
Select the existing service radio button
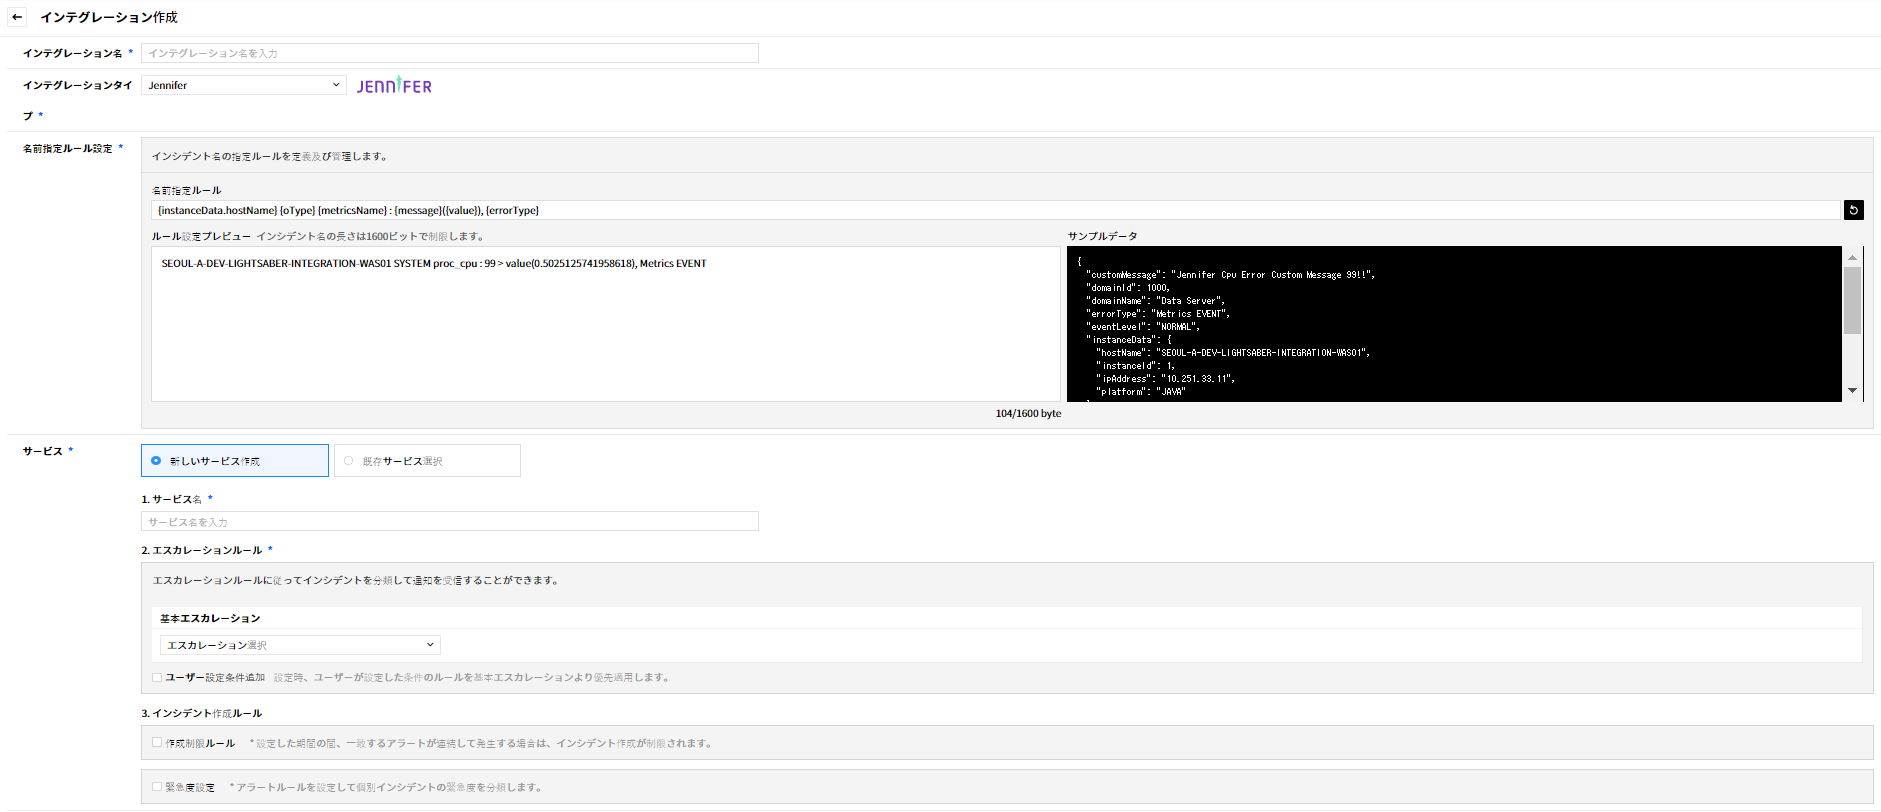(349, 461)
